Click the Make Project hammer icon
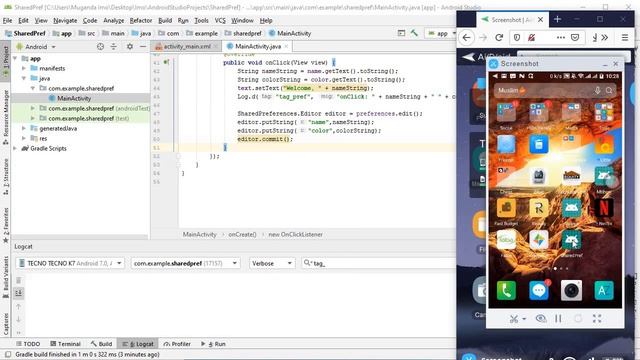The image size is (640, 360). click(x=414, y=33)
